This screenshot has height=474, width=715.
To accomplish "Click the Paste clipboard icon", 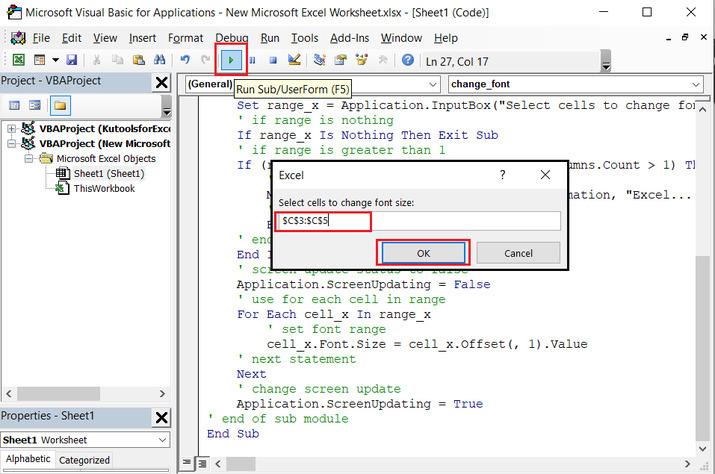I will [x=139, y=60].
